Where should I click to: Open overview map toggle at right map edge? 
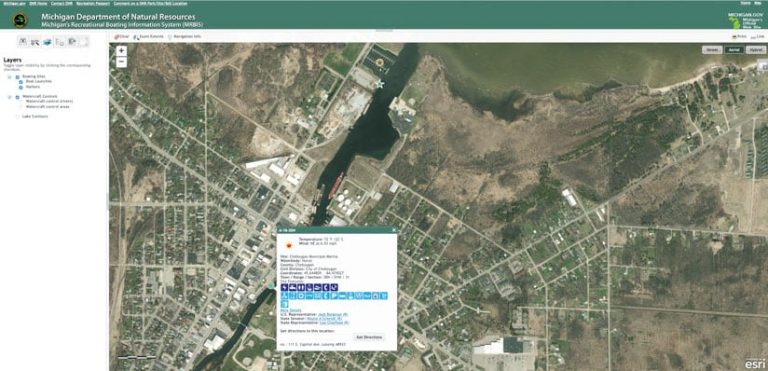click(x=764, y=65)
